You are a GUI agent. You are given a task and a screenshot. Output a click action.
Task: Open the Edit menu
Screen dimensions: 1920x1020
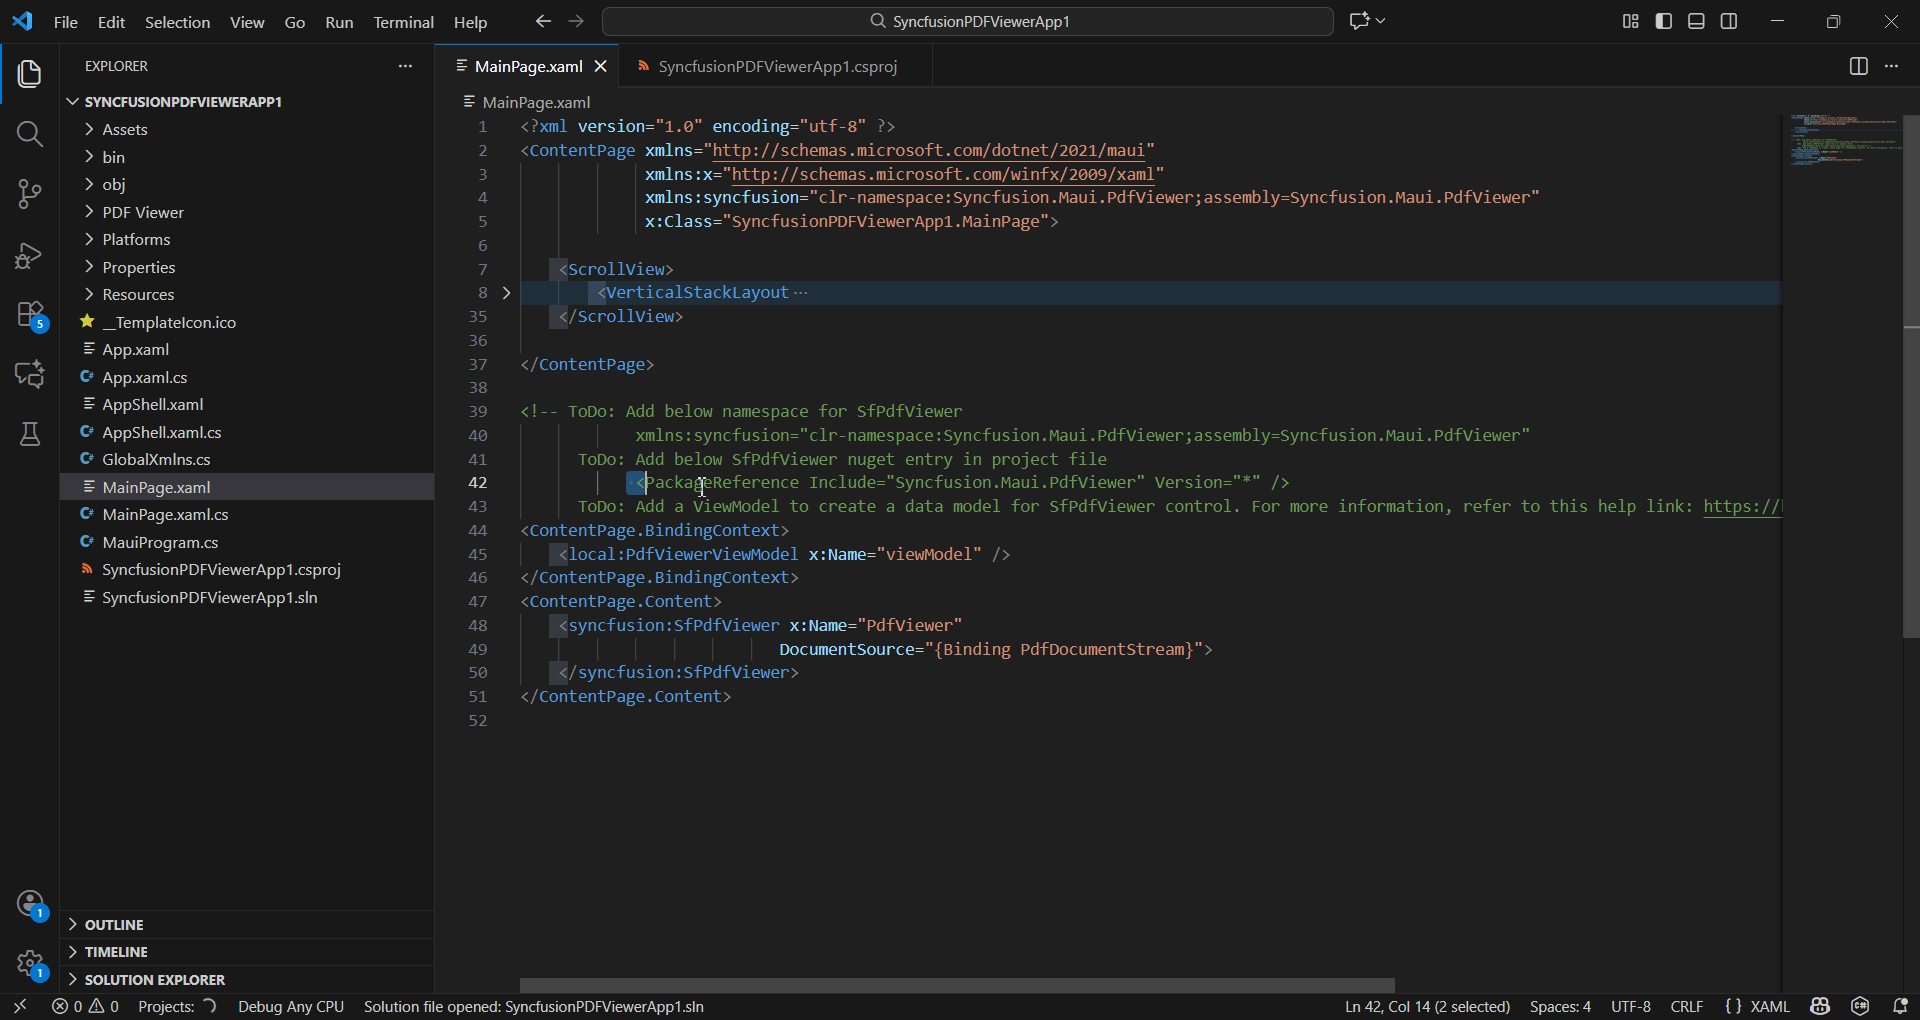coord(111,22)
